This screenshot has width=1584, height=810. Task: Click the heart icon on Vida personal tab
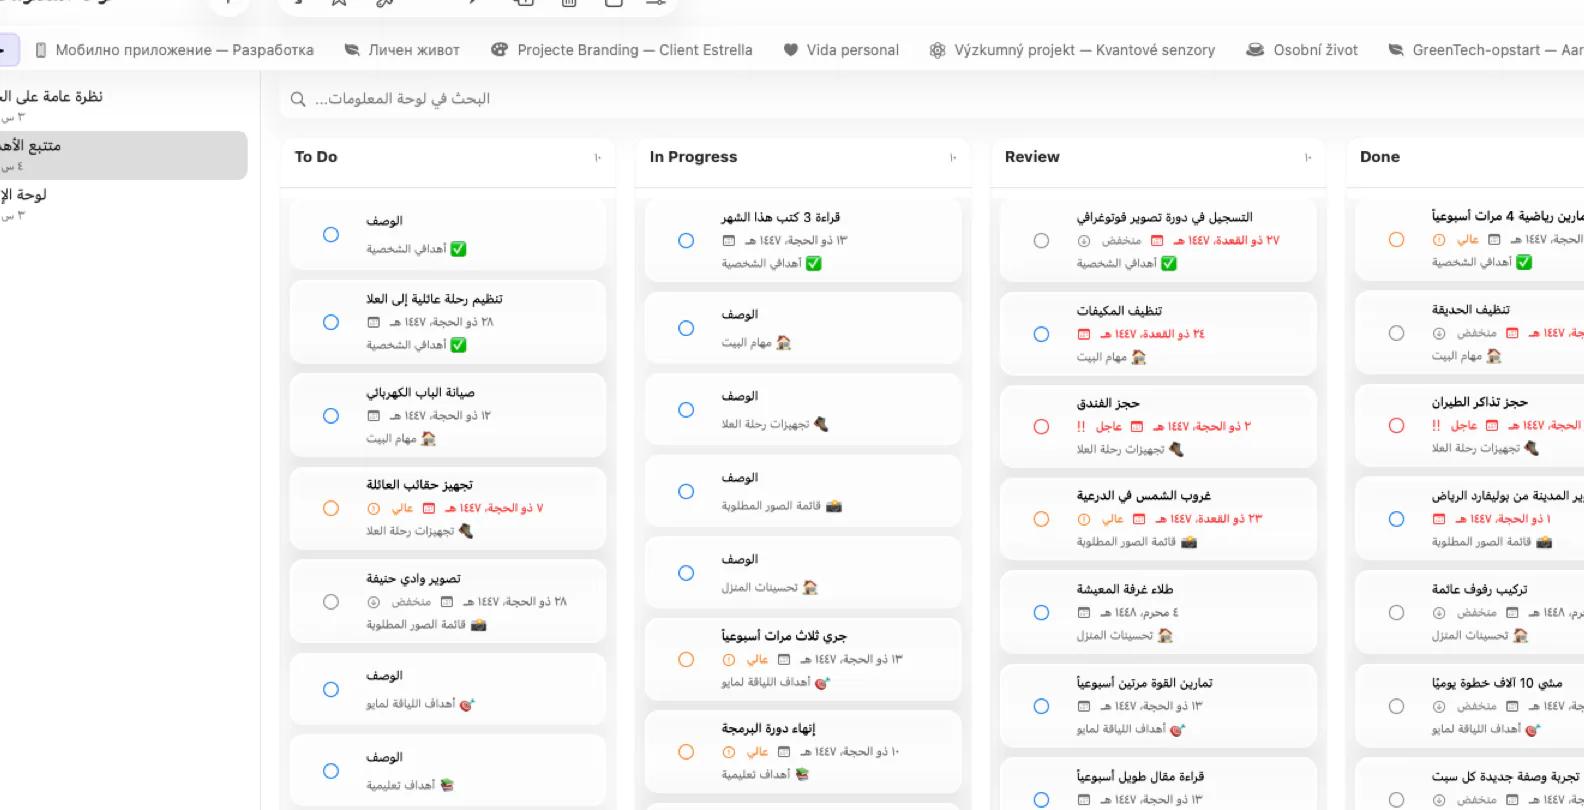790,50
